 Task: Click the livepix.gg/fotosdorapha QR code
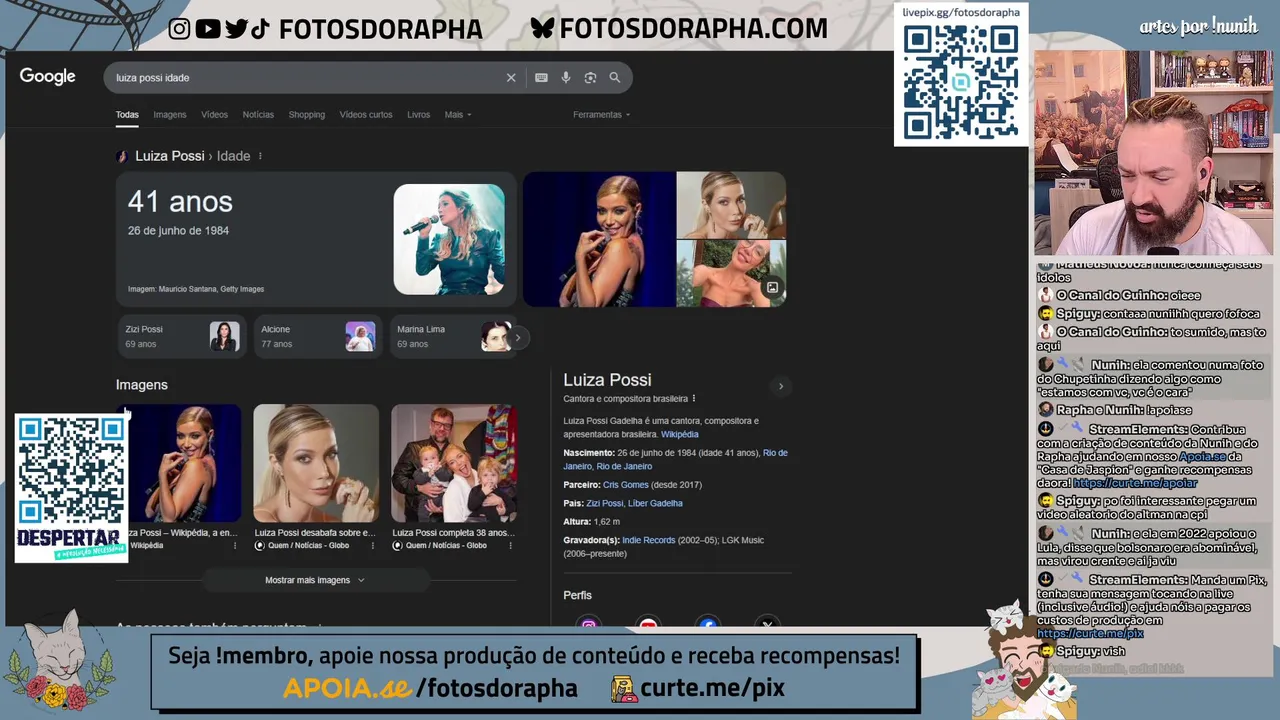point(961,83)
